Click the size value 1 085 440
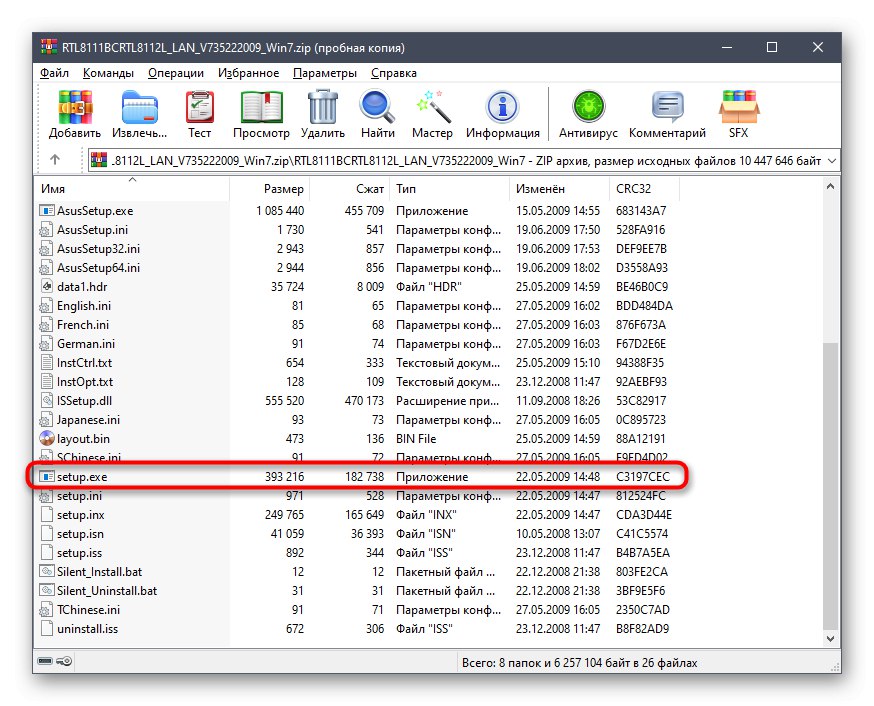Image resolution: width=874 pixels, height=706 pixels. 280,211
